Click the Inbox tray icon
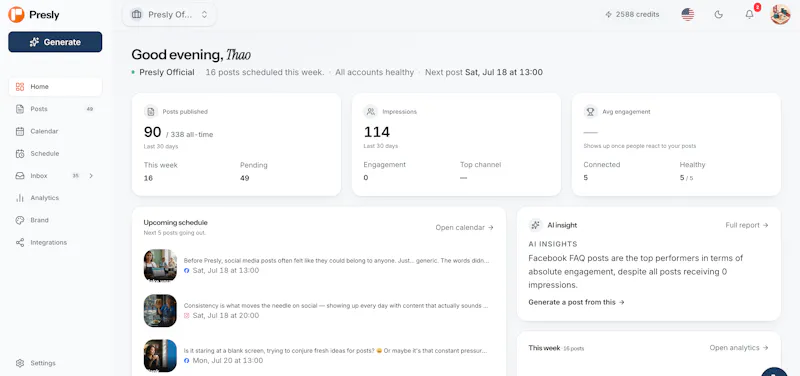Viewport: 800px width, 376px height. coord(20,176)
